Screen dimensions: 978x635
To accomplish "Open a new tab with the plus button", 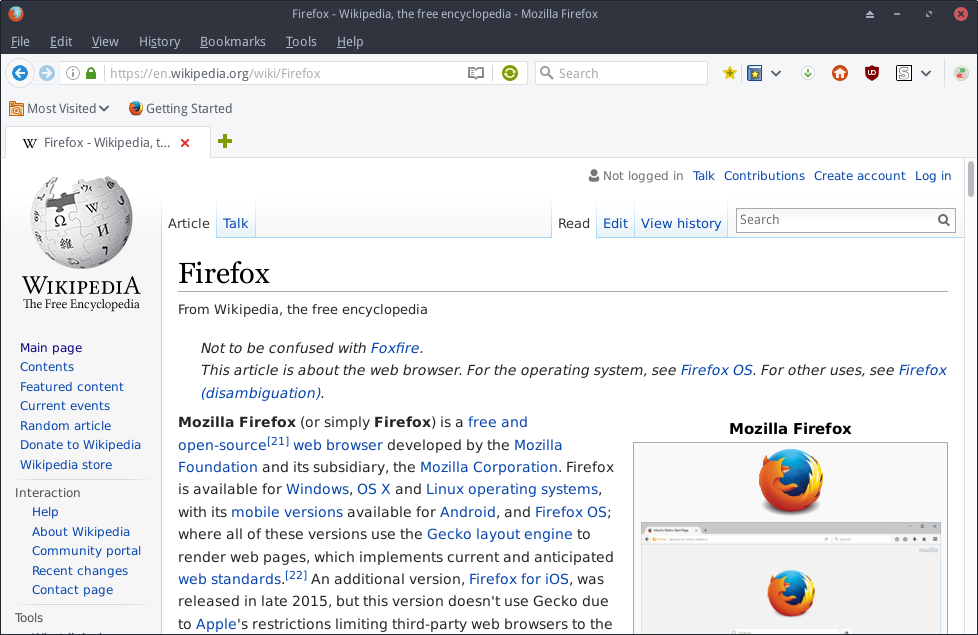I will (225, 141).
